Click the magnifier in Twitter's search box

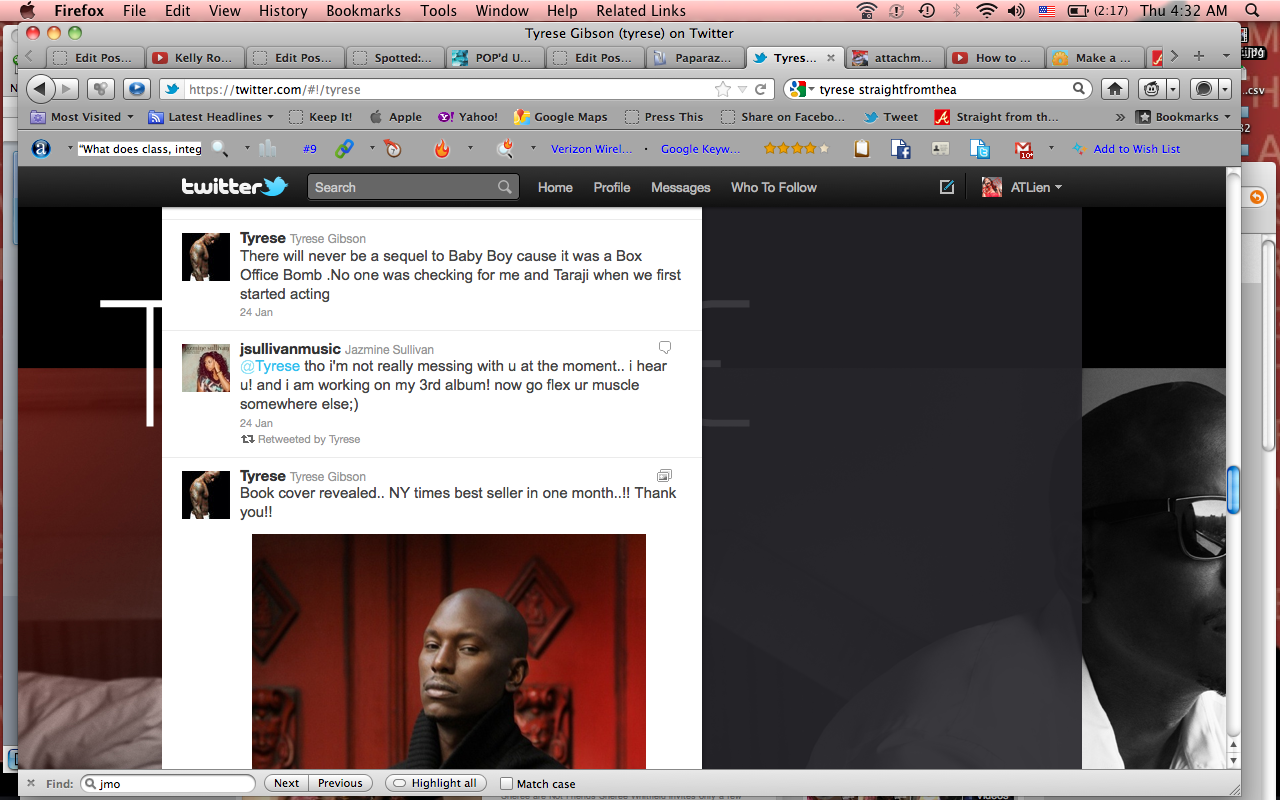(505, 187)
